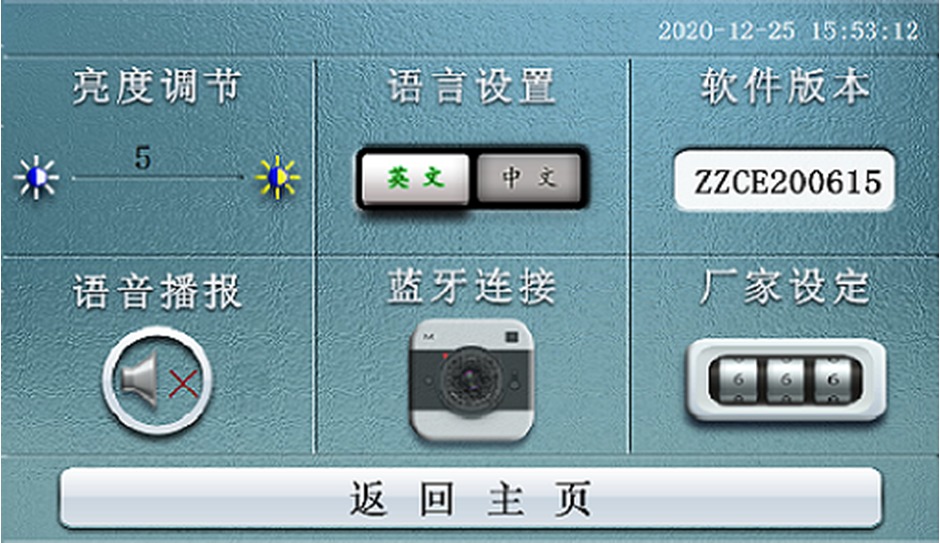Select 中文 language option
The width and height of the screenshot is (940, 543).
(x=529, y=178)
